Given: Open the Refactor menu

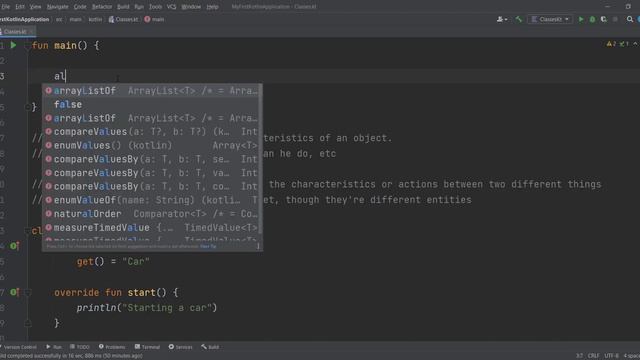Looking at the screenshot, I should click(x=102, y=7).
